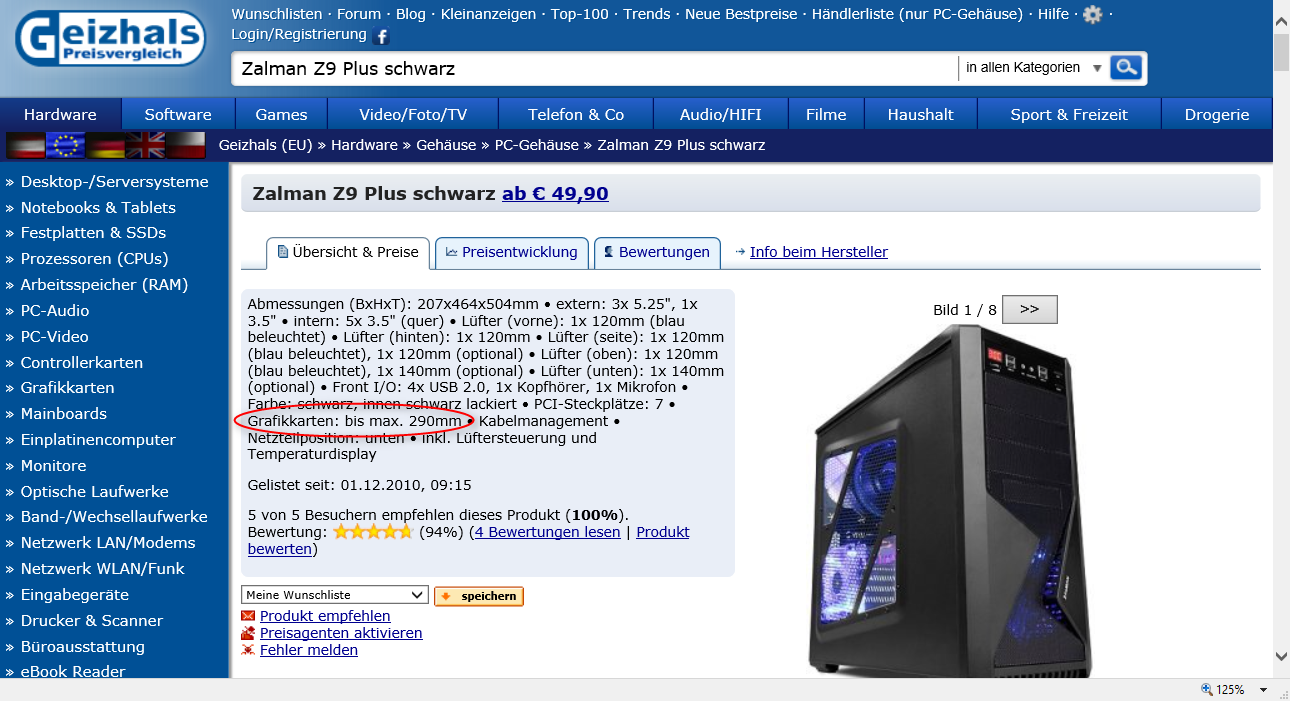Image resolution: width=1290 pixels, height=701 pixels.
Task: Open the Filme category menu
Action: 826,114
